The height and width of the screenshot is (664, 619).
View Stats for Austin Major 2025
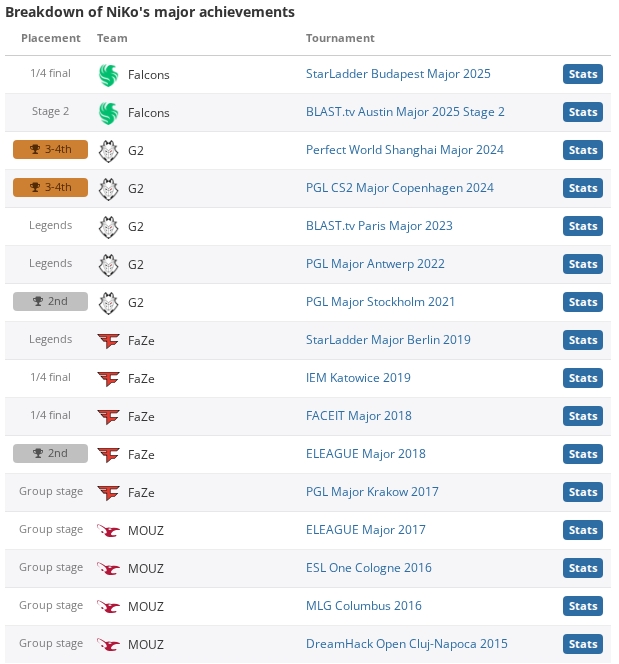point(583,112)
